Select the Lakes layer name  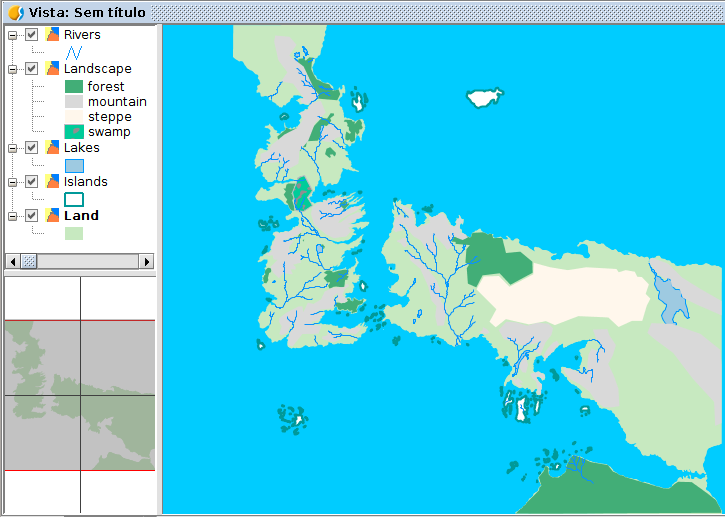click(81, 148)
